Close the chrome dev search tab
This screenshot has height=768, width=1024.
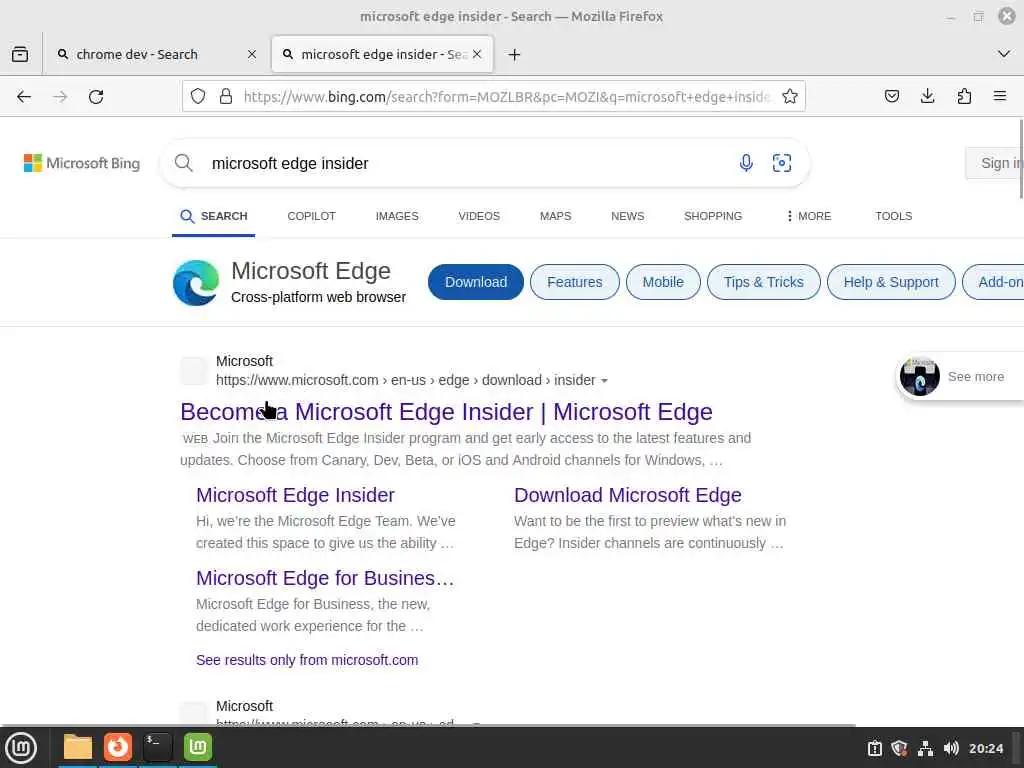(252, 54)
